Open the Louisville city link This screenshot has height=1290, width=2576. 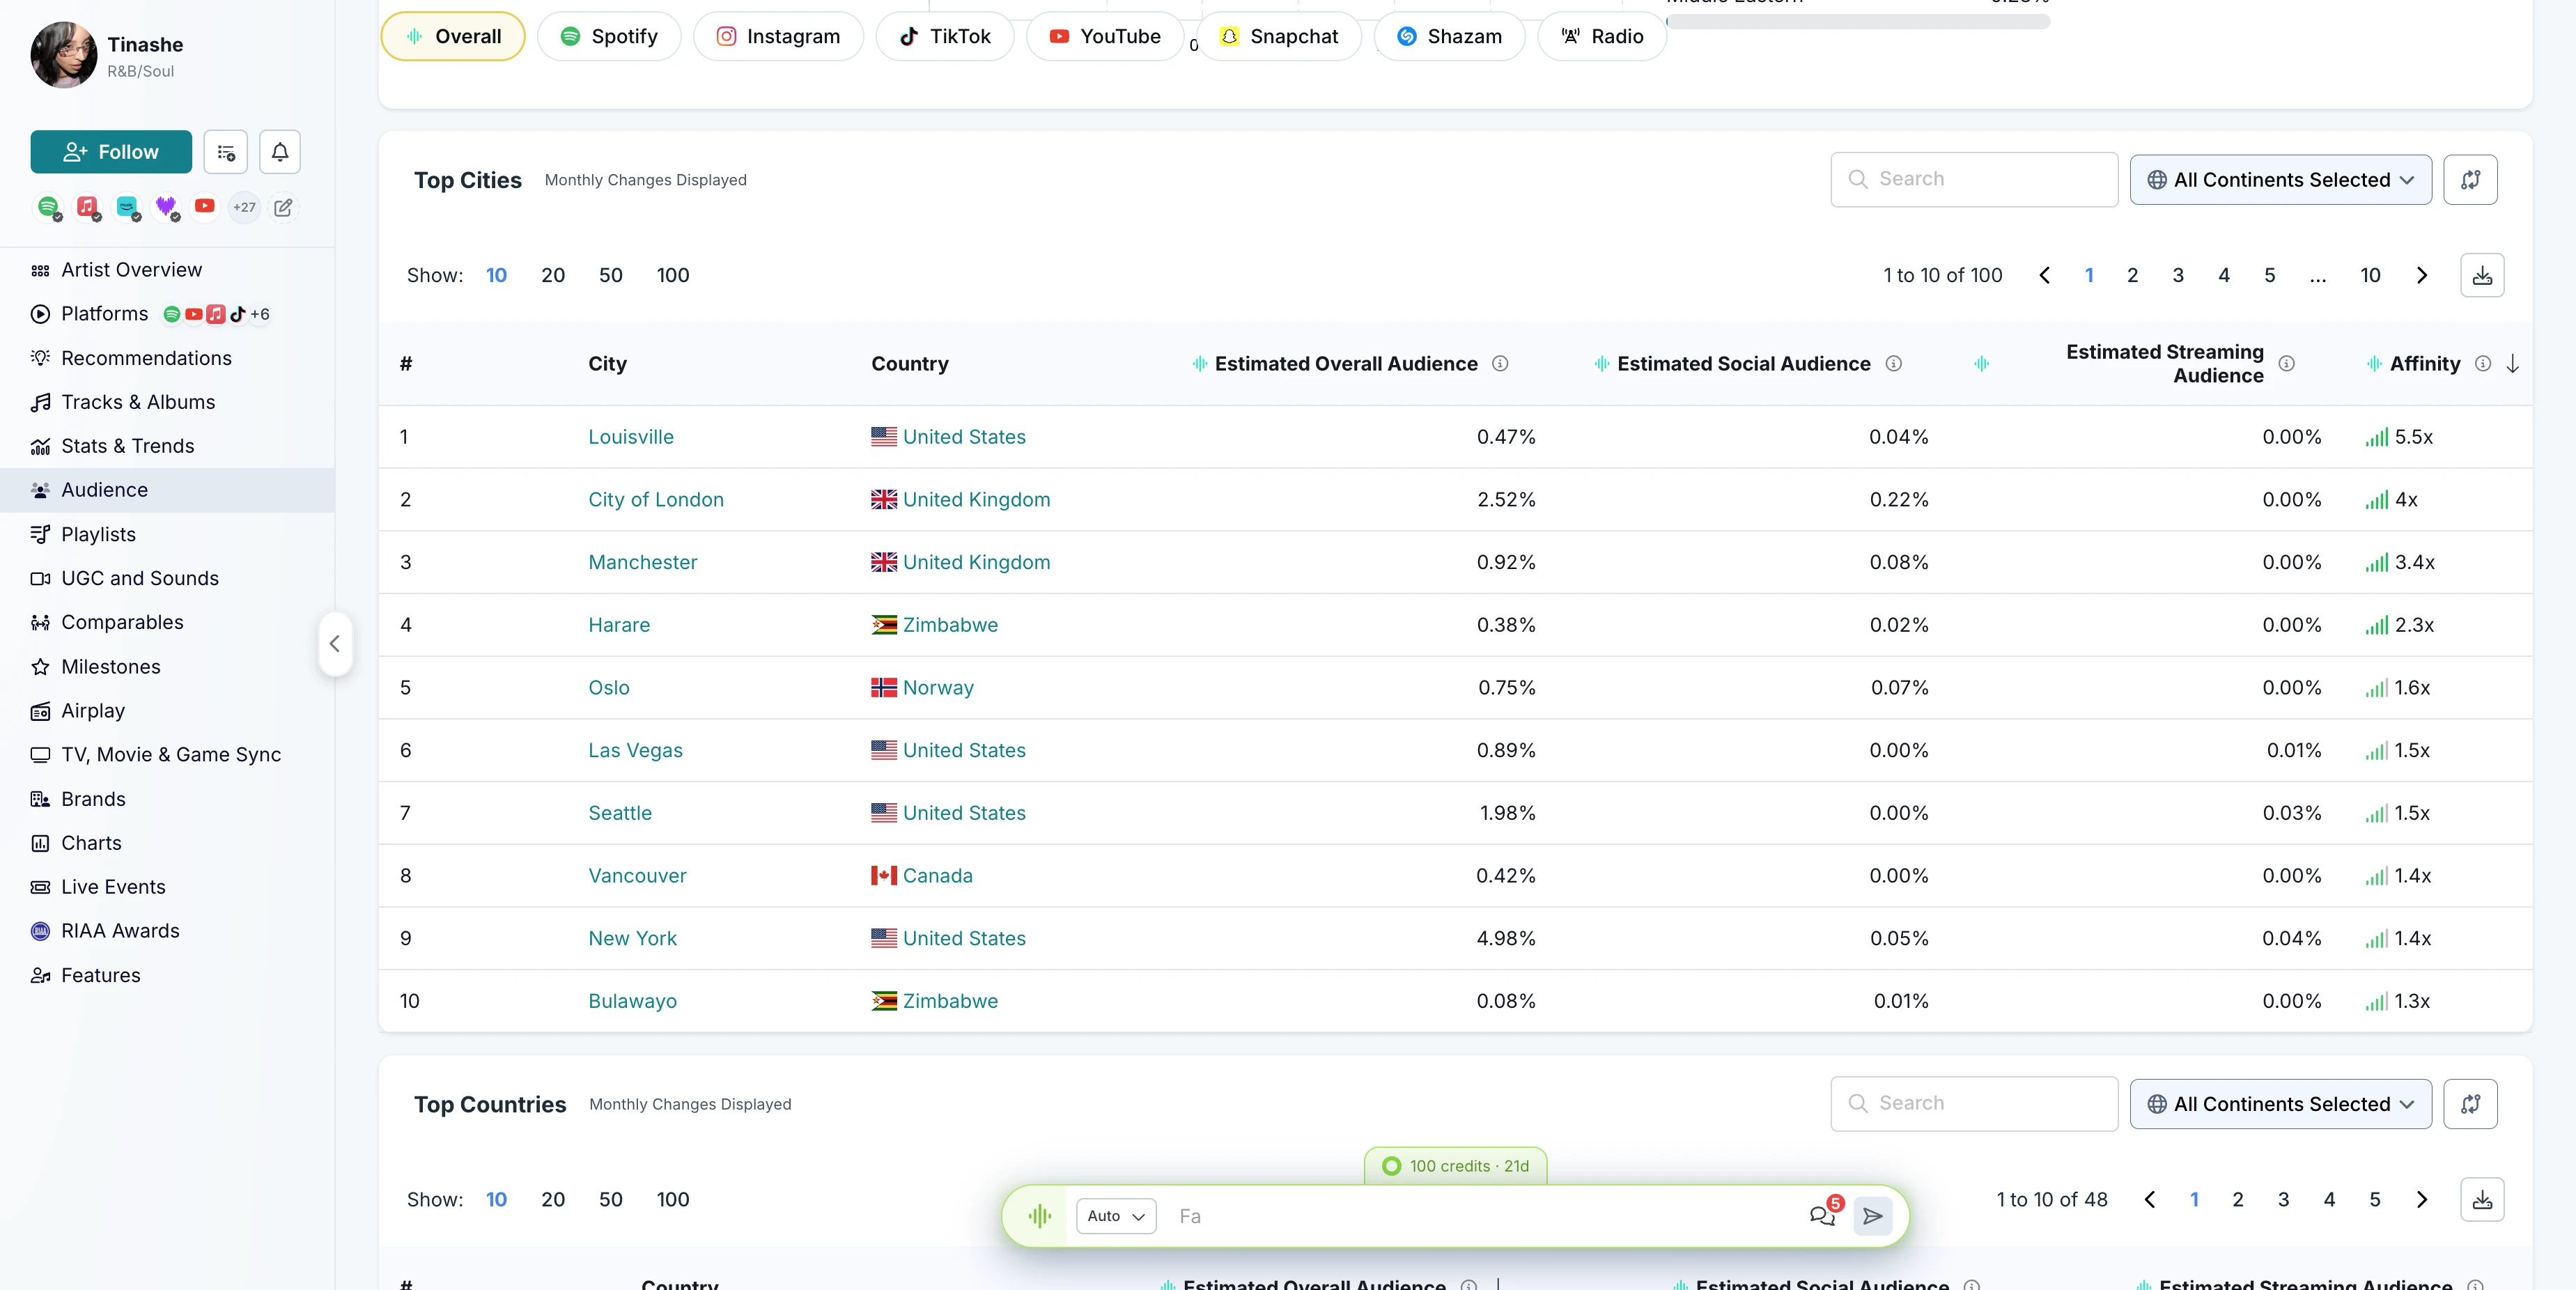point(631,437)
